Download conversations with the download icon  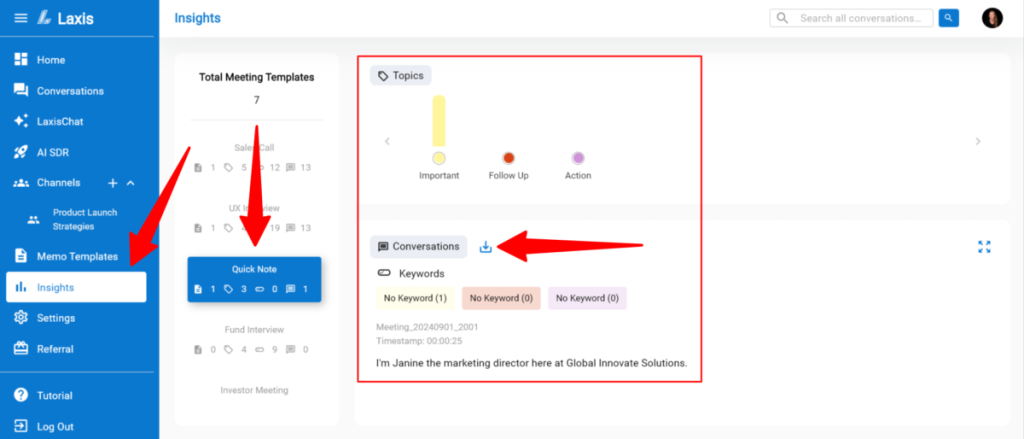point(486,247)
